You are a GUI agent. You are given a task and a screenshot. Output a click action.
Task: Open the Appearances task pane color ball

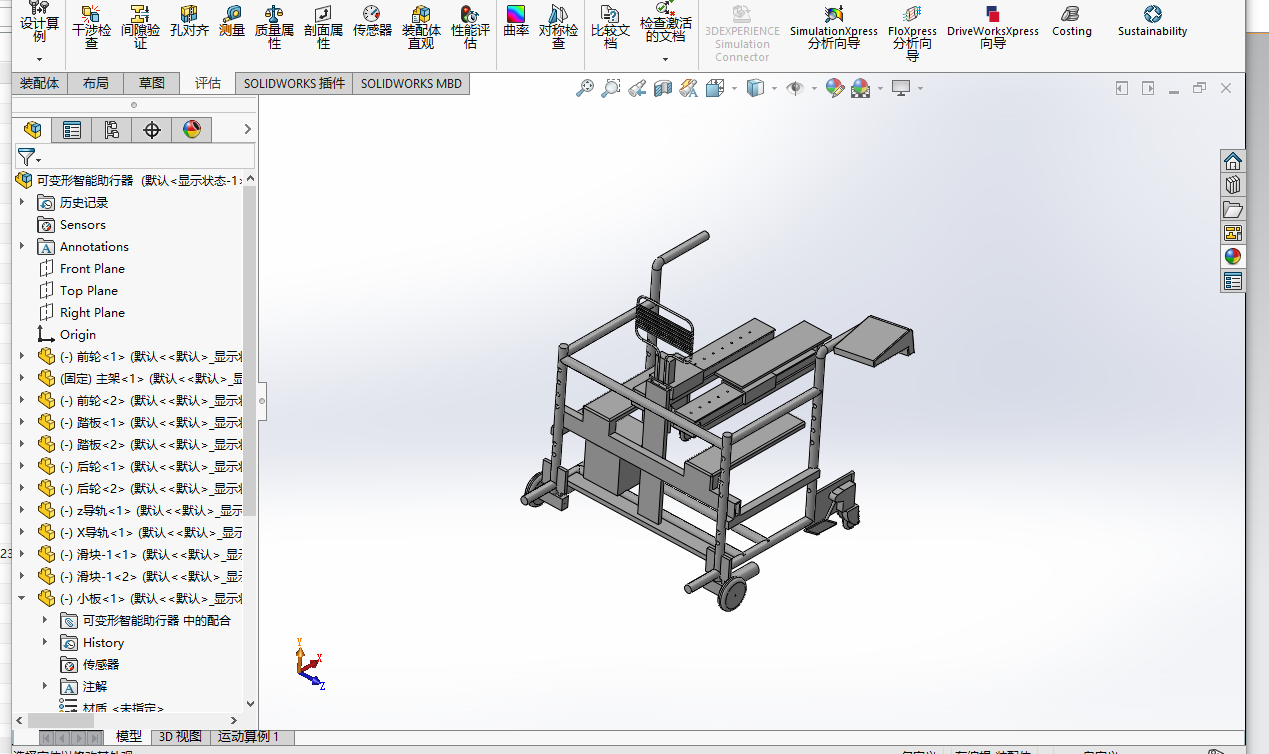1233,257
